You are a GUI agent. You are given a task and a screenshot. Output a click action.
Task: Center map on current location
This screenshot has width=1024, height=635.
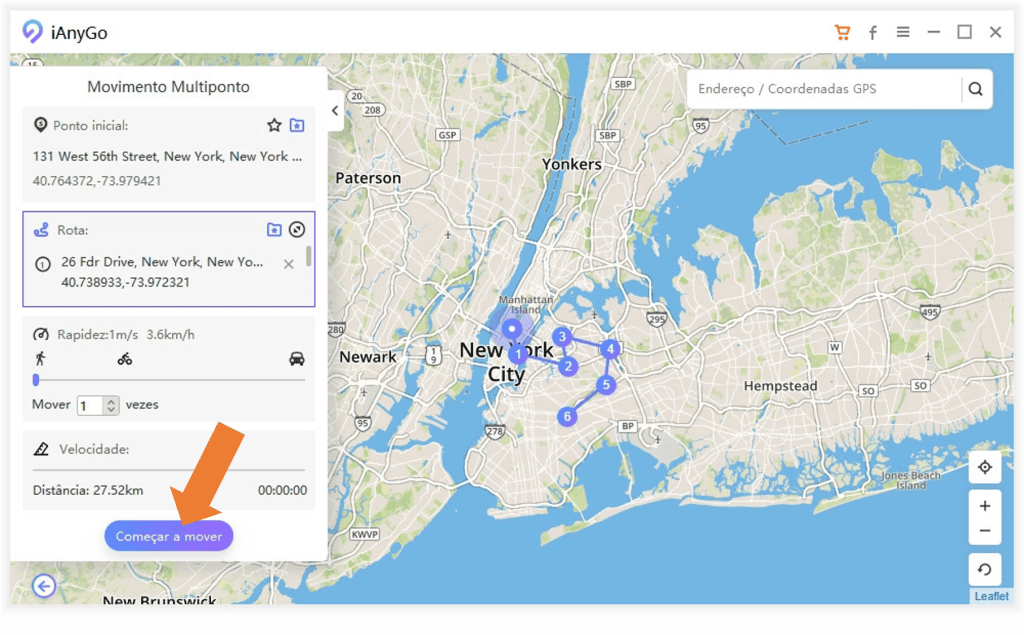tap(985, 467)
